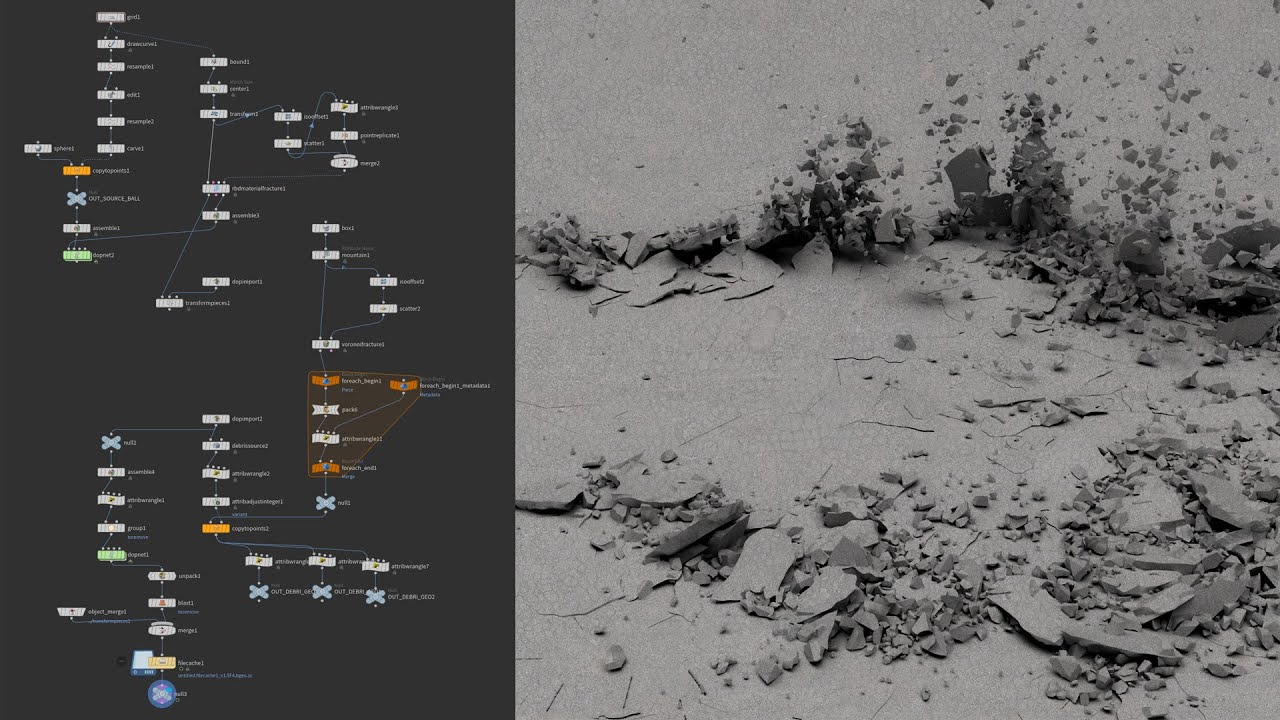Select the edit1 node

coord(111,95)
